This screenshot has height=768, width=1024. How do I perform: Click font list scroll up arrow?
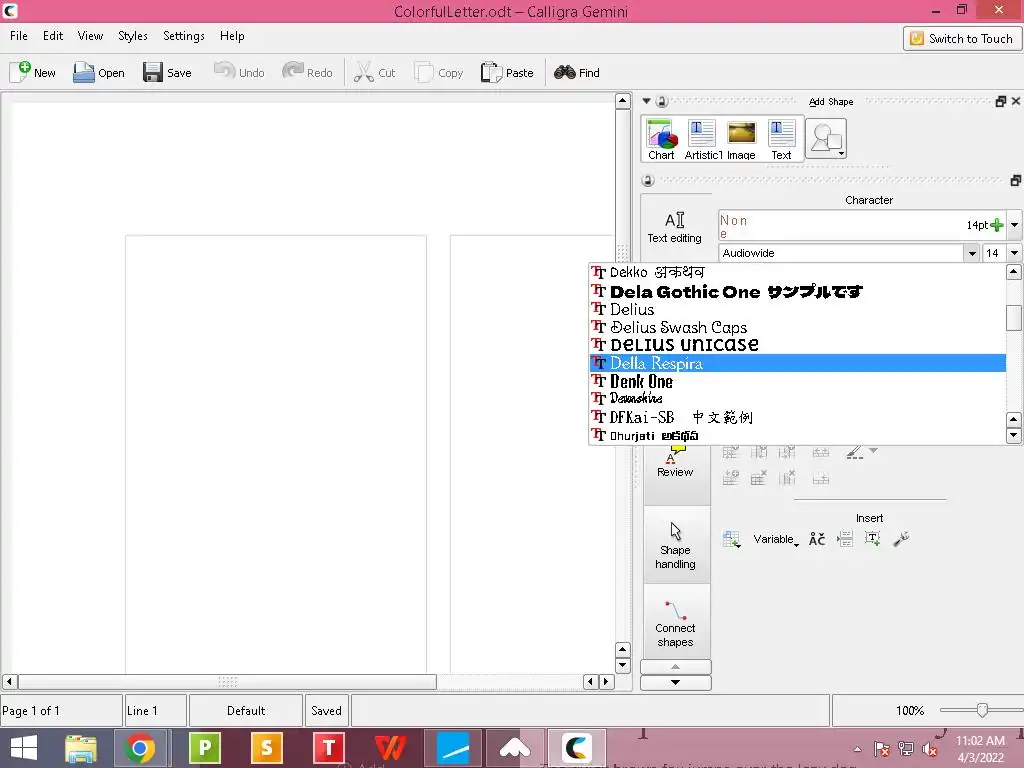(x=1014, y=272)
